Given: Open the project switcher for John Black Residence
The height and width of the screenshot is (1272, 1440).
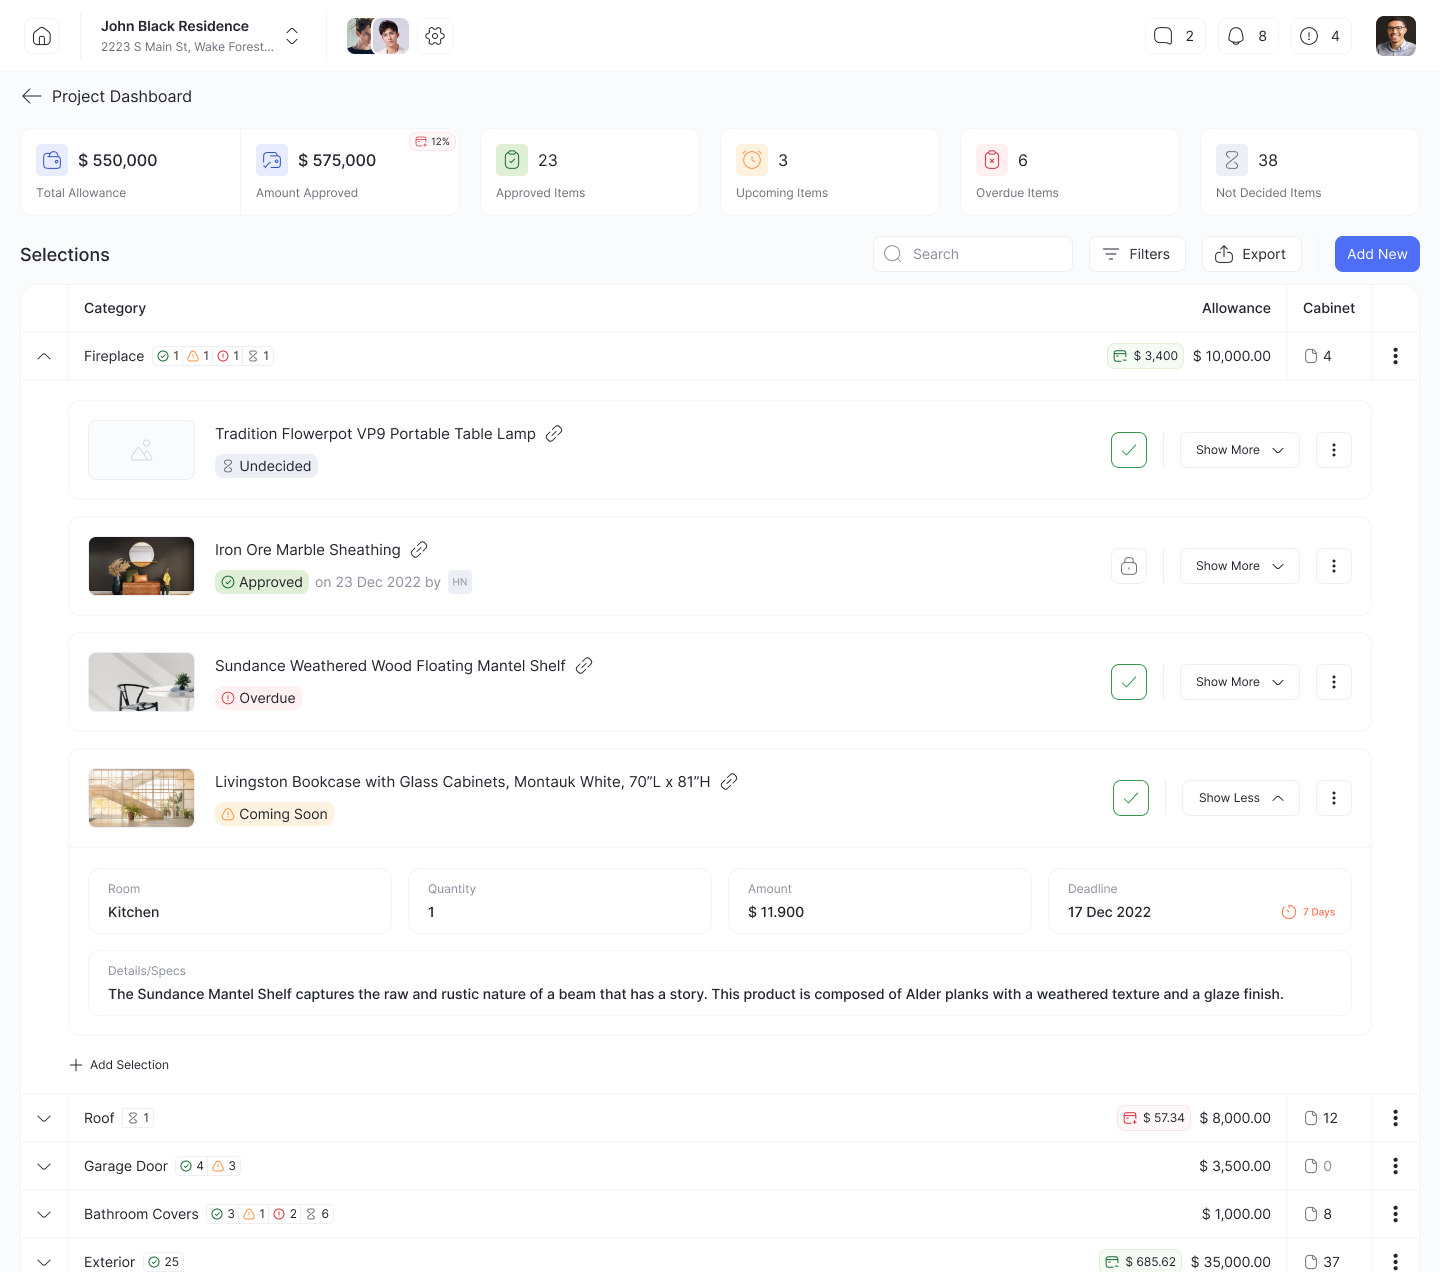Looking at the screenshot, I should tap(291, 36).
